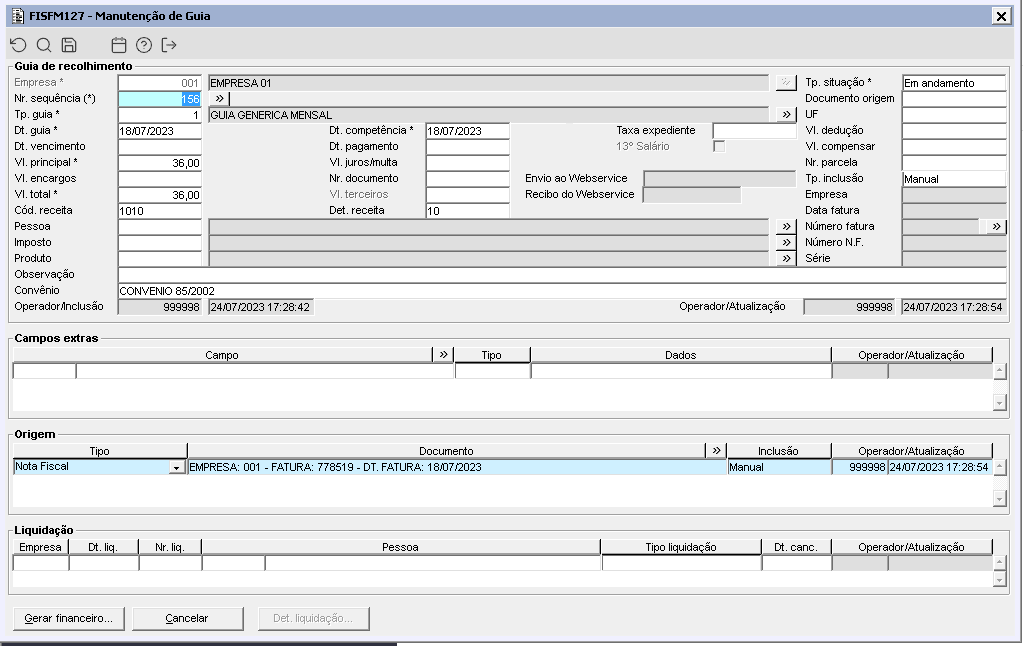
Task: Click the Origem Inclusão column header
Action: pos(778,450)
